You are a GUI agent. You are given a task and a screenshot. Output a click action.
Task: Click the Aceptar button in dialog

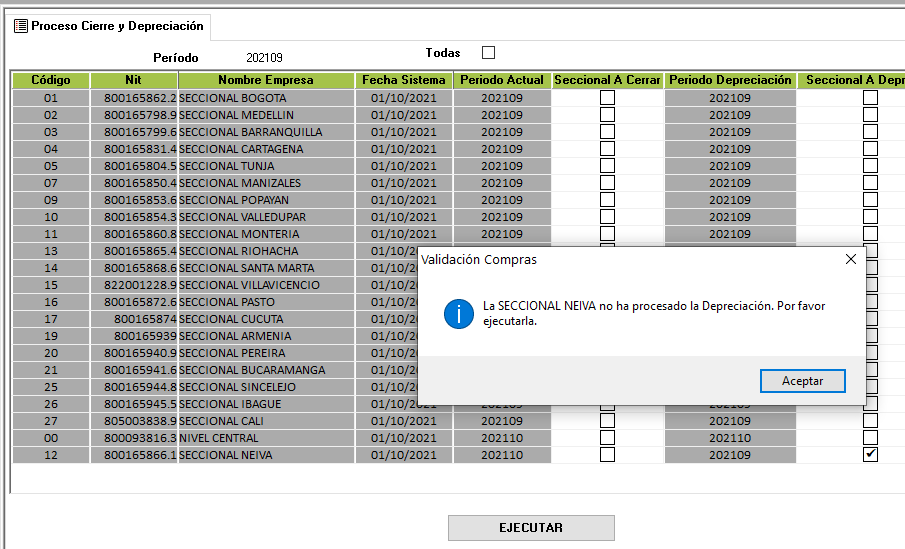(x=802, y=381)
